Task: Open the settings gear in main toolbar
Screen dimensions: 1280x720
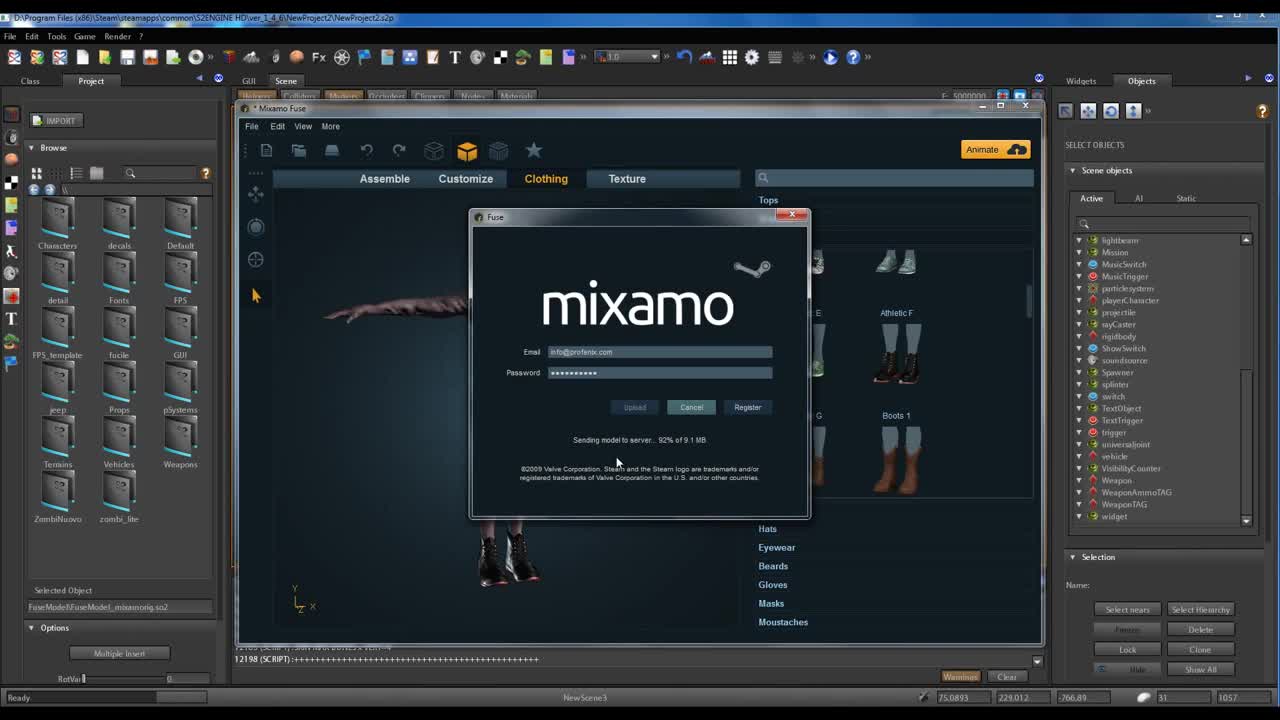Action: pyautogui.click(x=752, y=57)
